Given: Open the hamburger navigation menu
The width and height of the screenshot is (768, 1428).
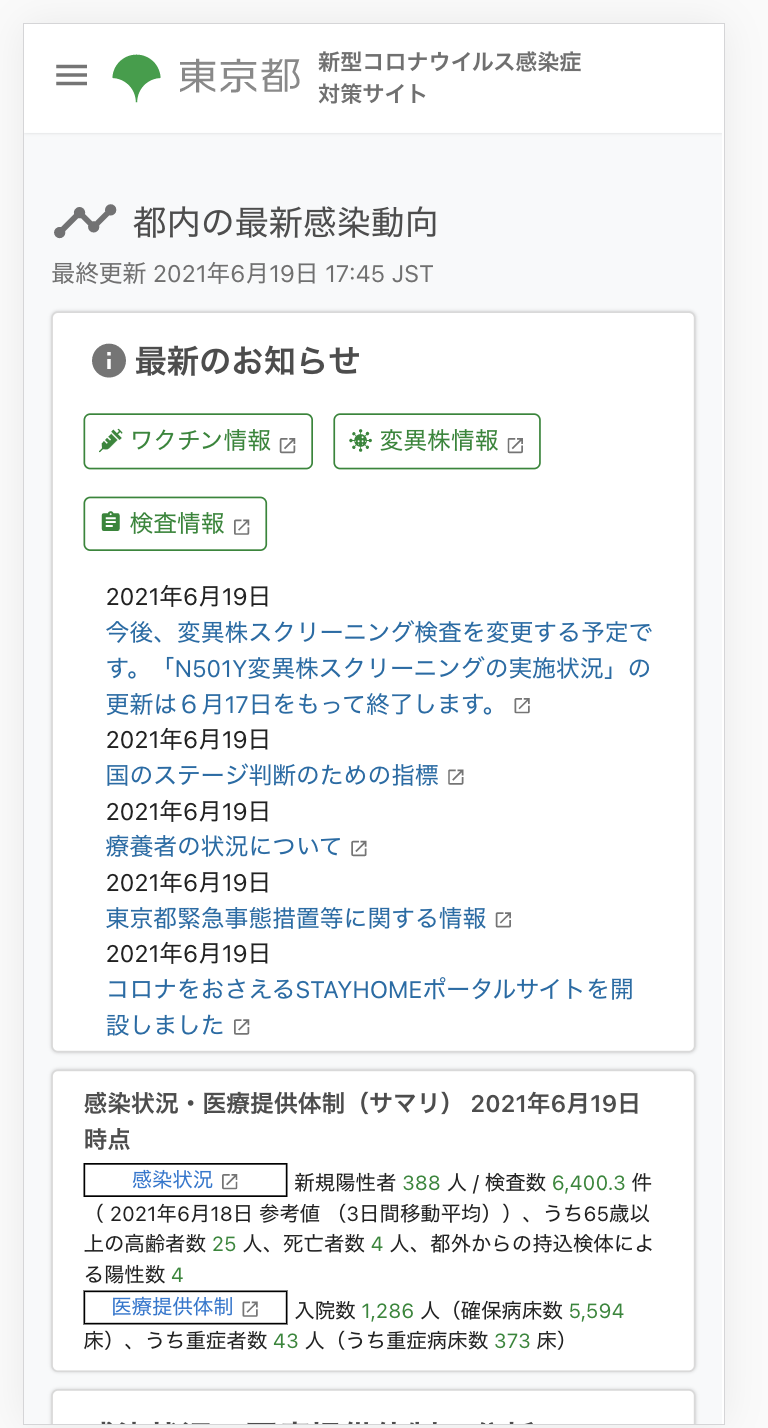Looking at the screenshot, I should [x=71, y=74].
